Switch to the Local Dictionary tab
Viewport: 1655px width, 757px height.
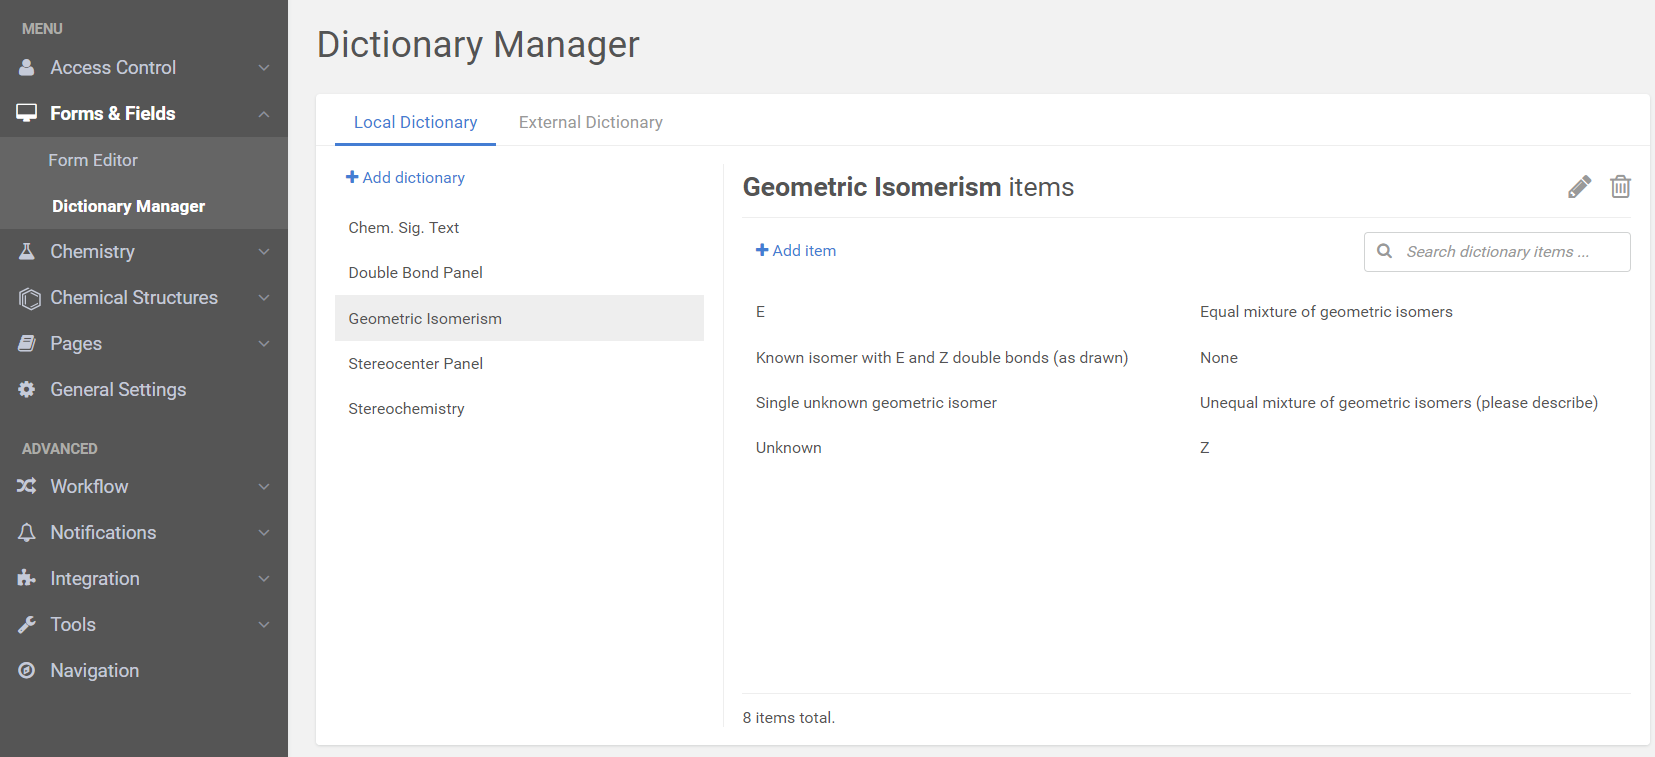415,122
